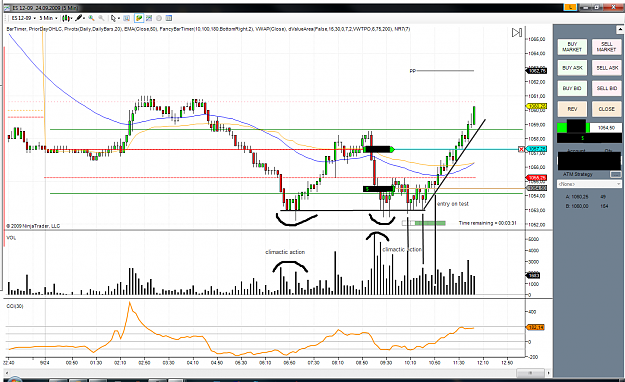
Task: Select the cursor pointer tool icon
Action: point(113,18)
